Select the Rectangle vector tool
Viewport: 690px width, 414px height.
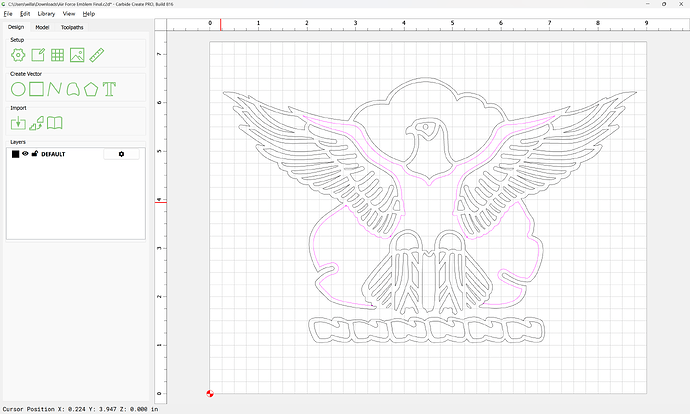tap(36, 89)
